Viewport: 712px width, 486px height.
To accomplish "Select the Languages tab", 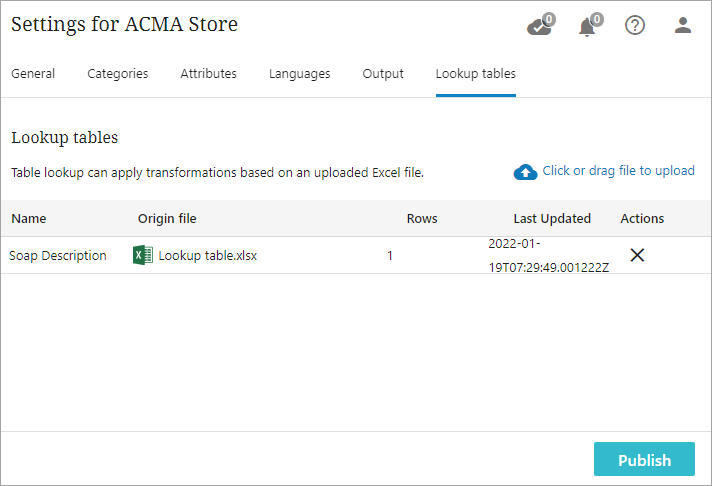I will tap(299, 74).
